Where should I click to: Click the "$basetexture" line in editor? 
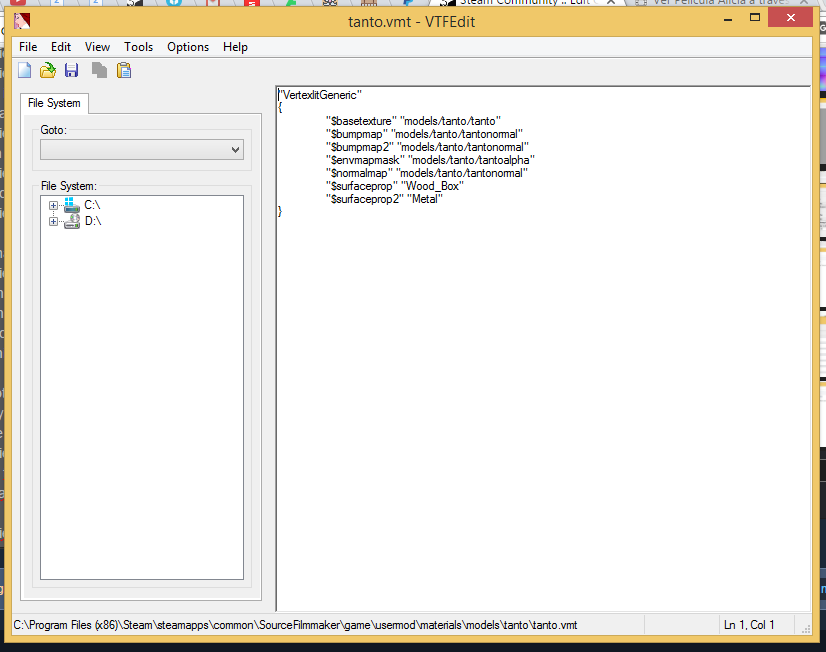[x=413, y=121]
